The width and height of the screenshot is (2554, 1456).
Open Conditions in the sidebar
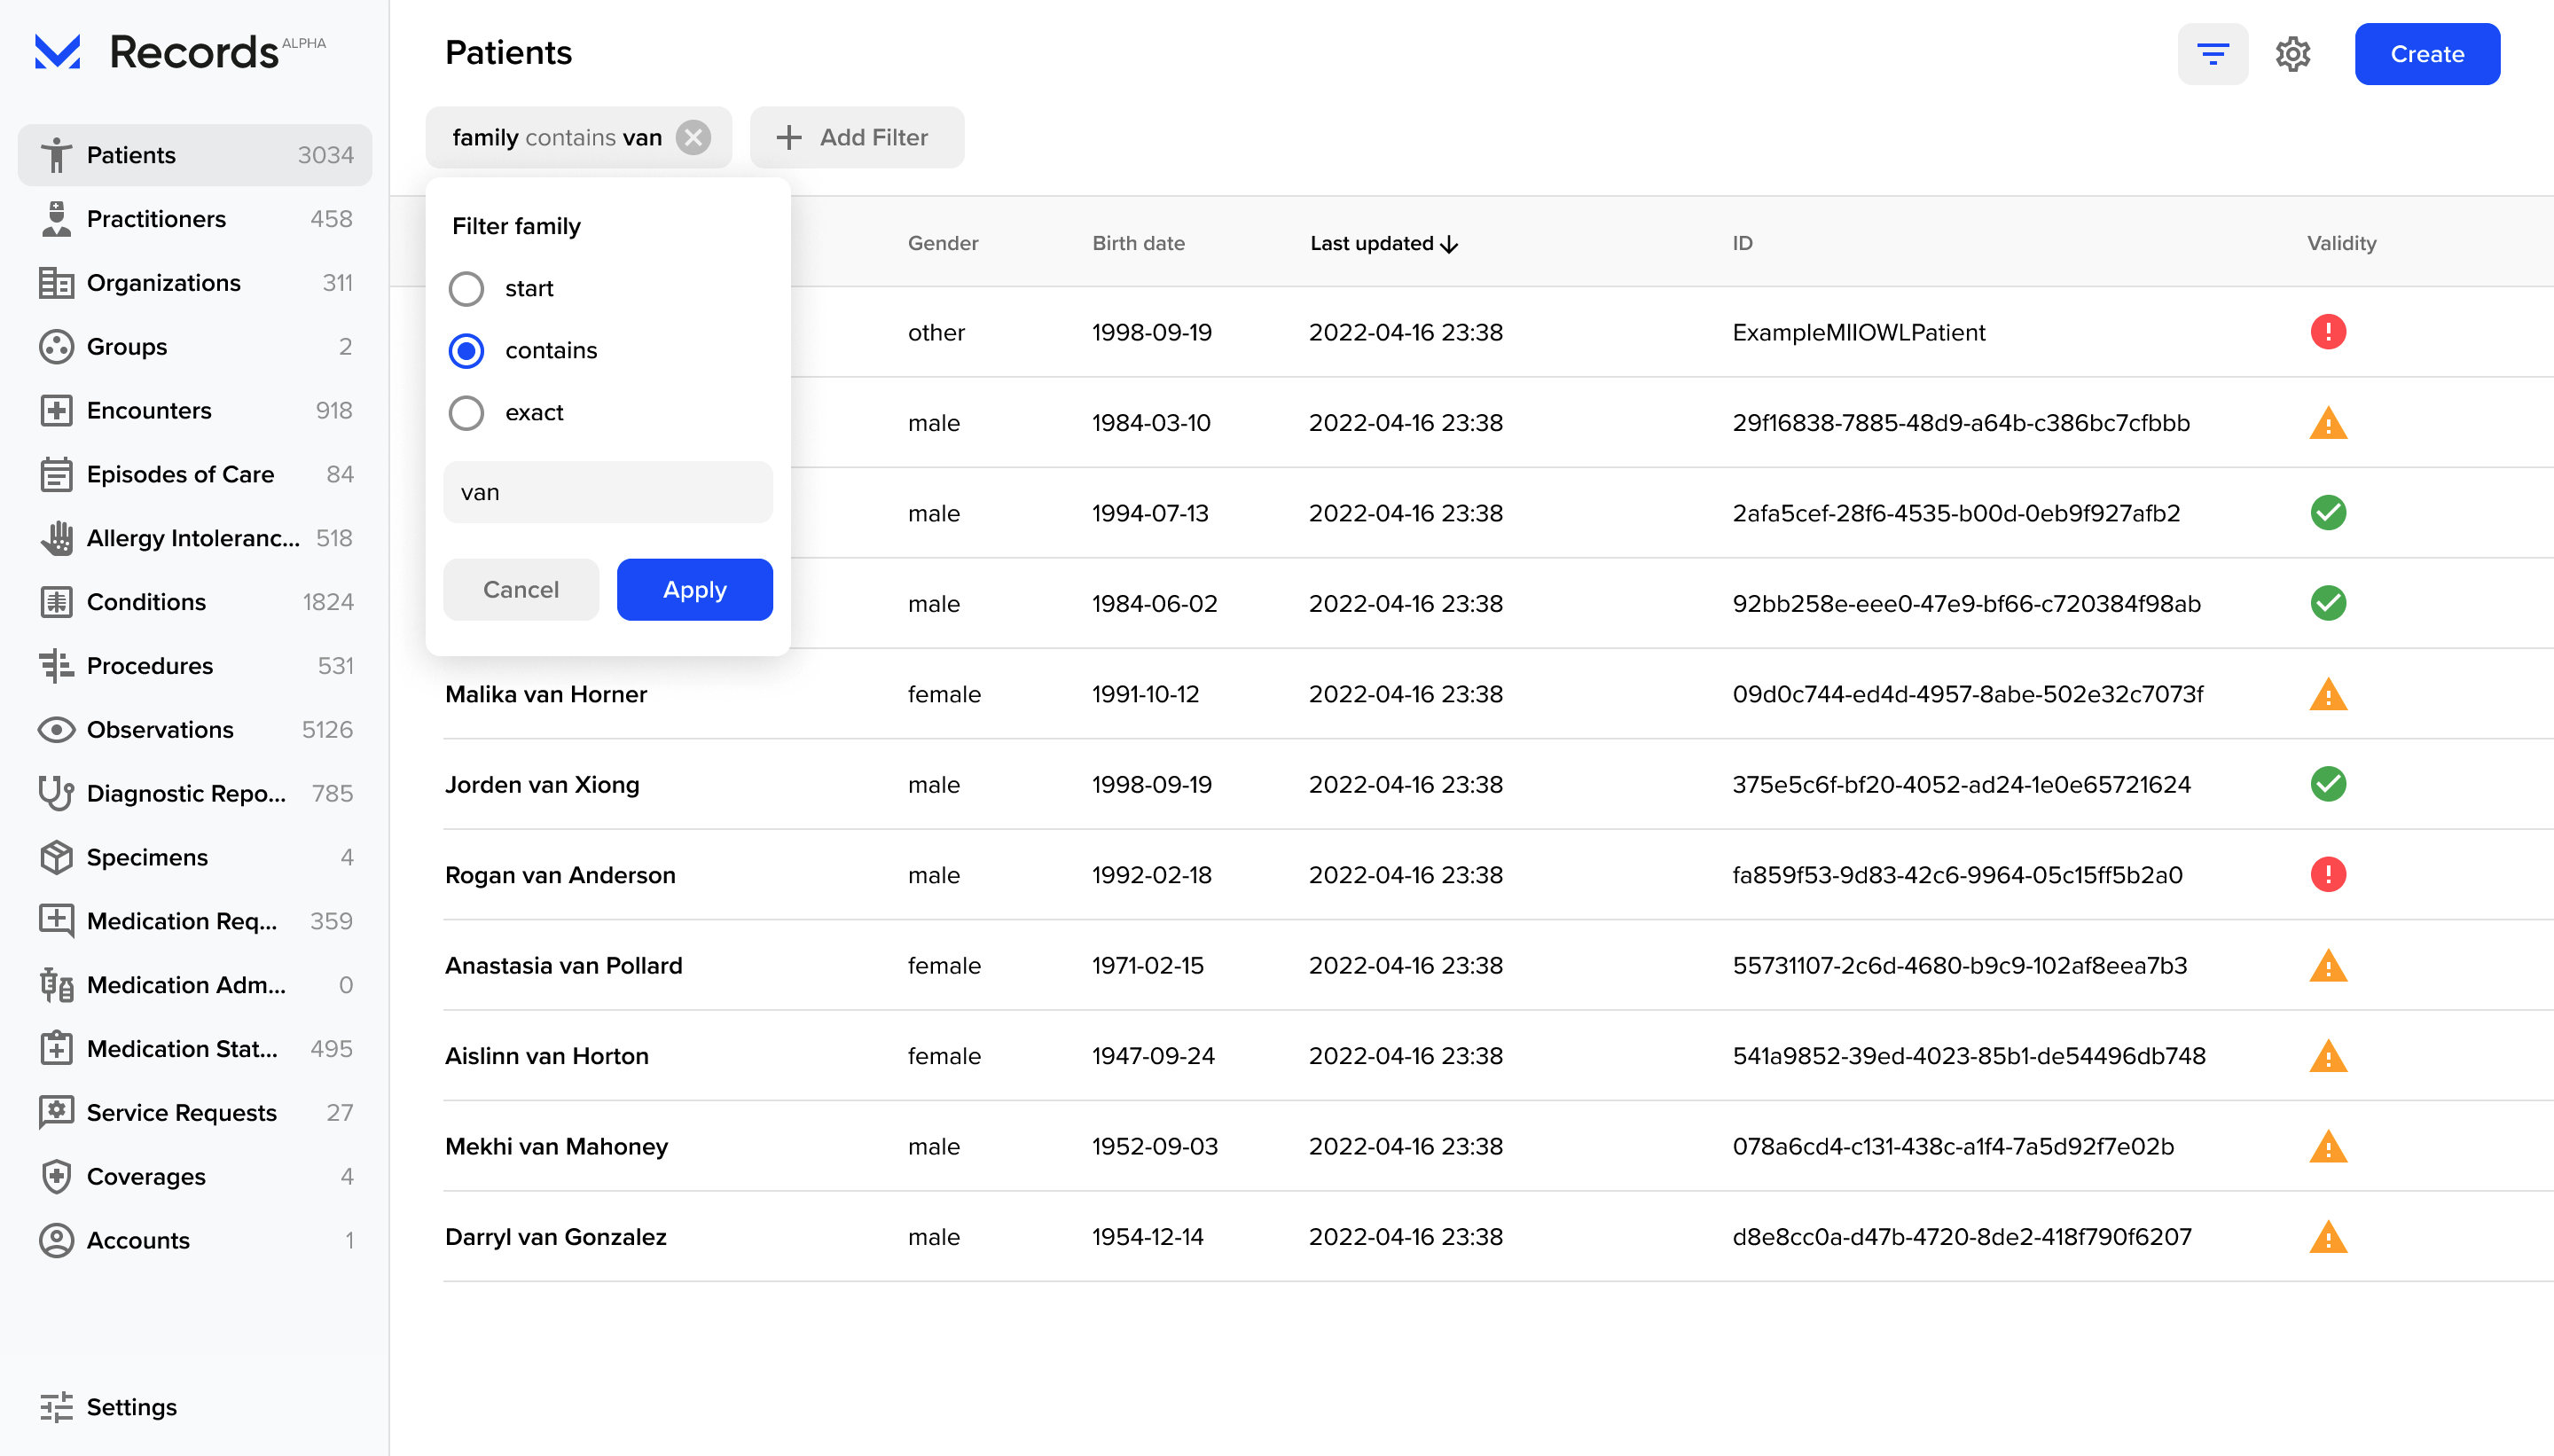(195, 602)
